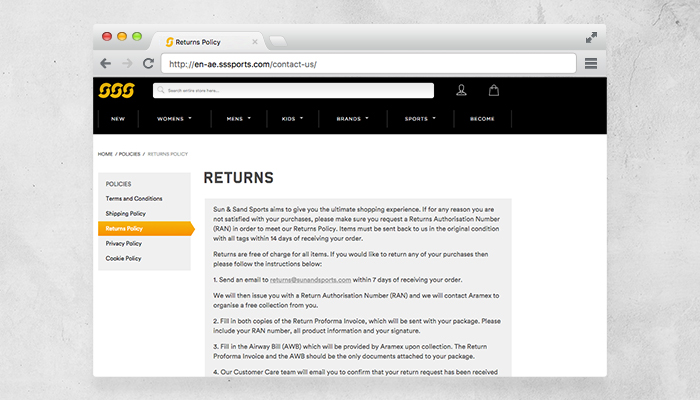The width and height of the screenshot is (700, 400).
Task: Close the Returns Policy tab
Action: (255, 42)
